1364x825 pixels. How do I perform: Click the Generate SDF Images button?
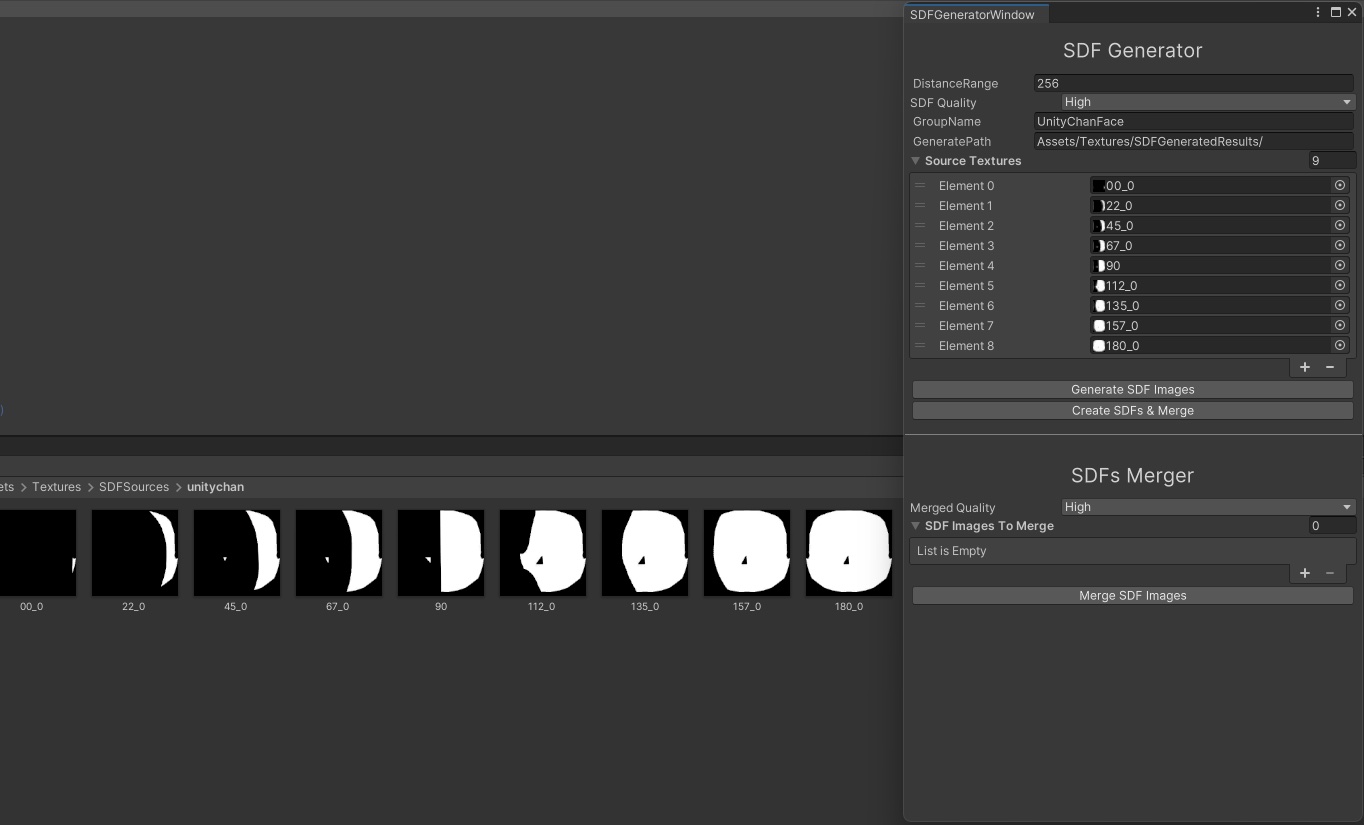[1132, 390]
